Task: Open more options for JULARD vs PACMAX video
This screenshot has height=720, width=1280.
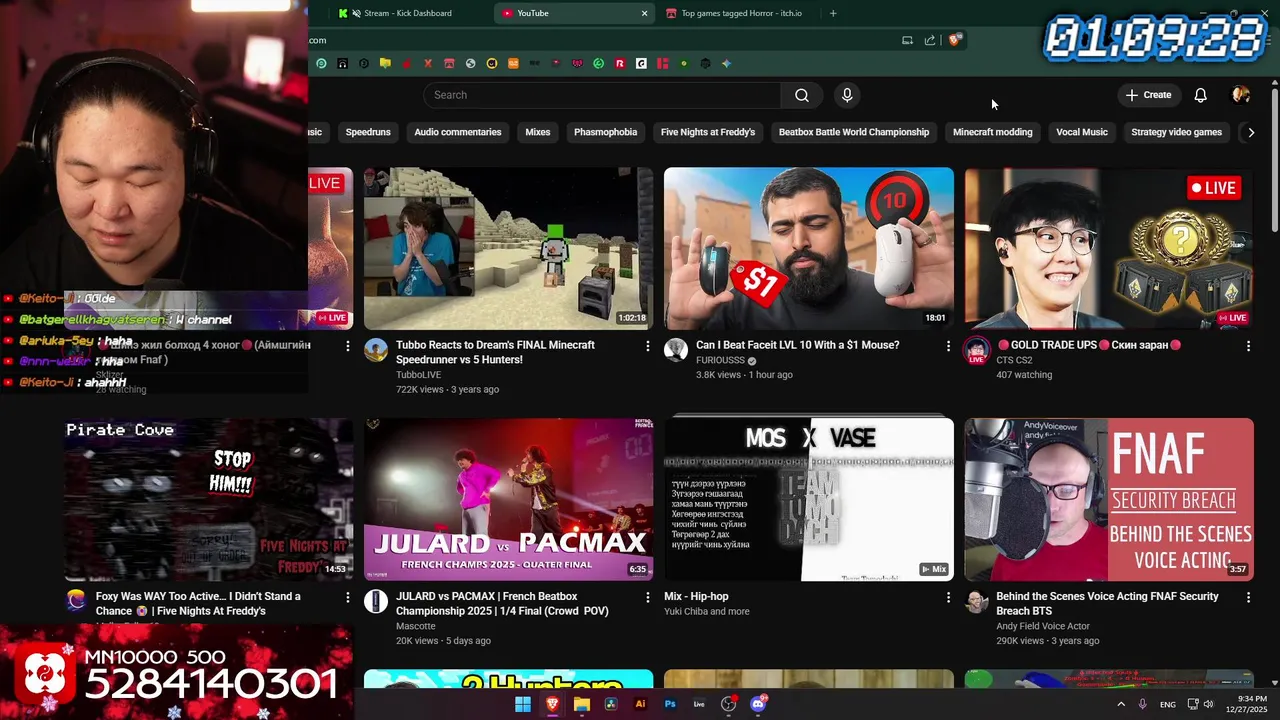Action: tap(647, 597)
